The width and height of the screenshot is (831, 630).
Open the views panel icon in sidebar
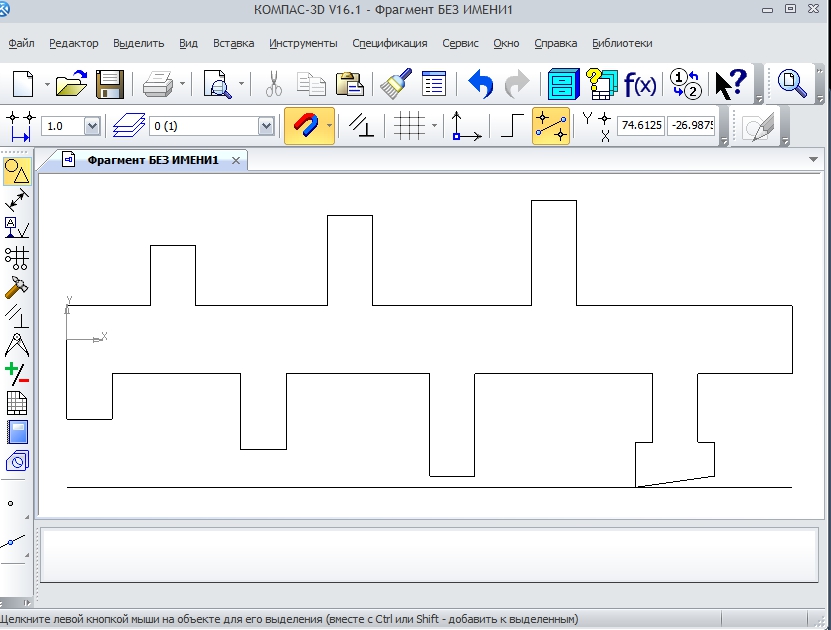pyautogui.click(x=17, y=462)
